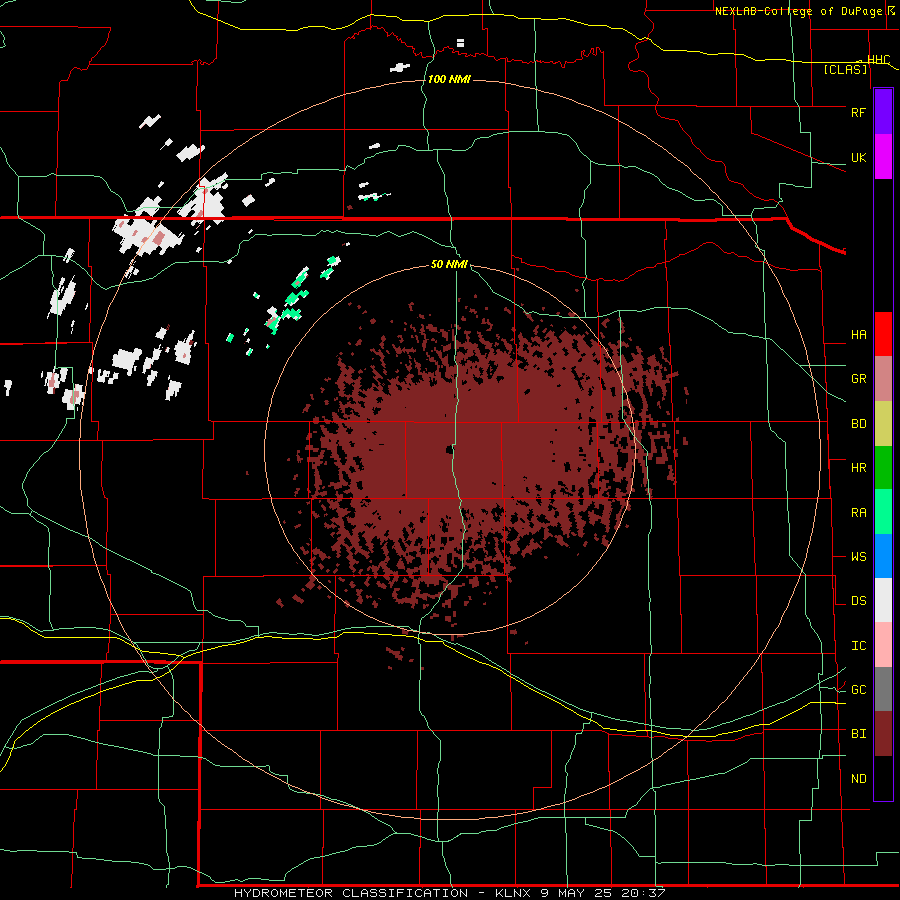The image size is (900, 900).
Task: Click the DS white legend swatch
Action: pos(883,600)
